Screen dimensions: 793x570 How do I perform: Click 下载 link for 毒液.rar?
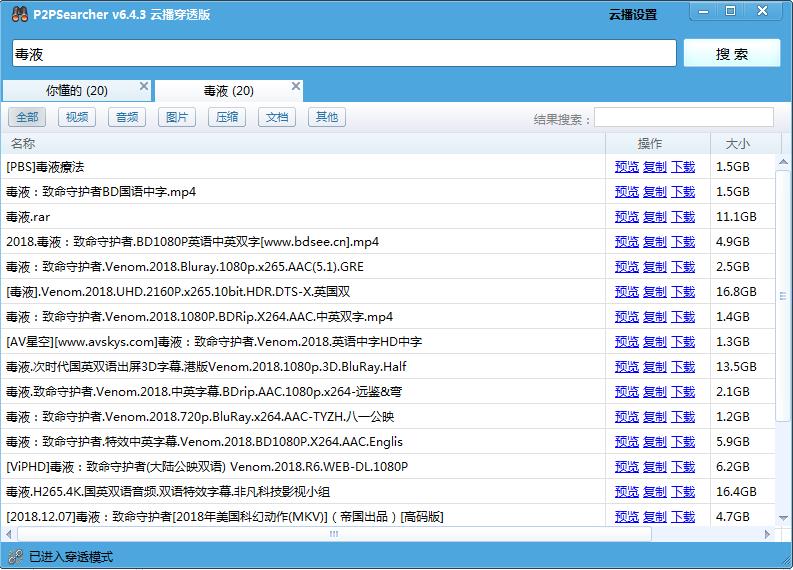pyautogui.click(x=683, y=217)
